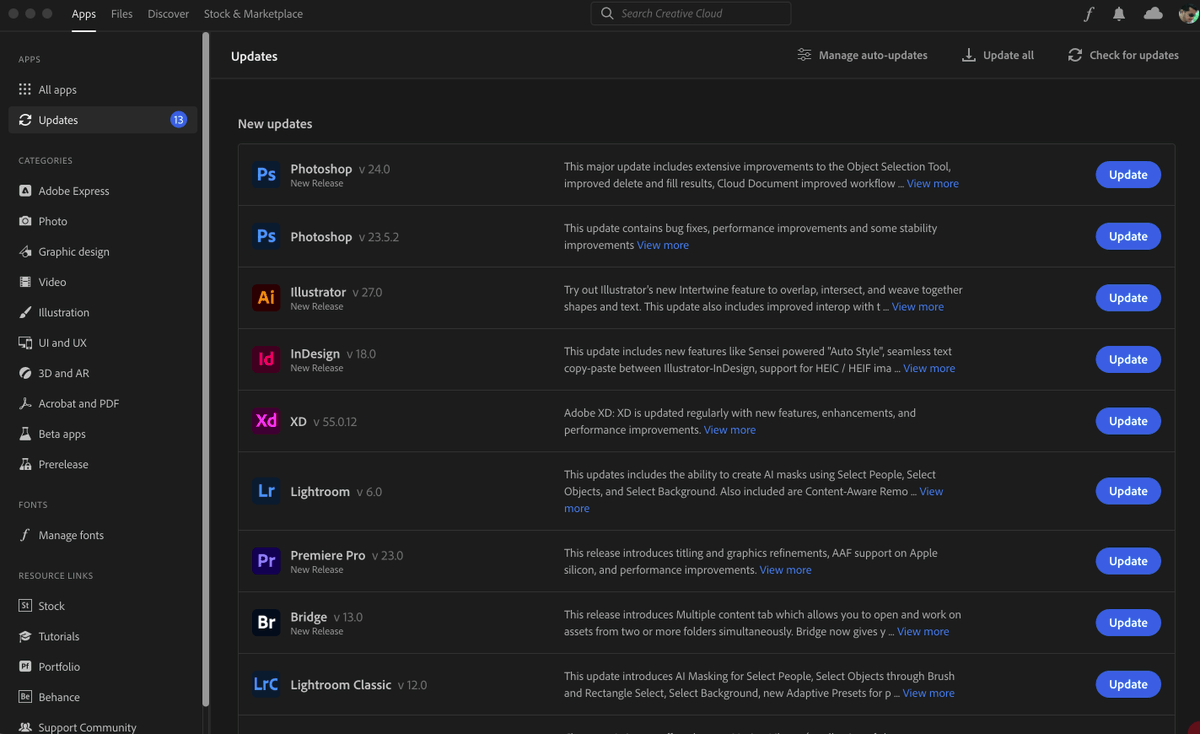The image size is (1200, 734).
Task: Click the New updates heading text
Action: 275,124
